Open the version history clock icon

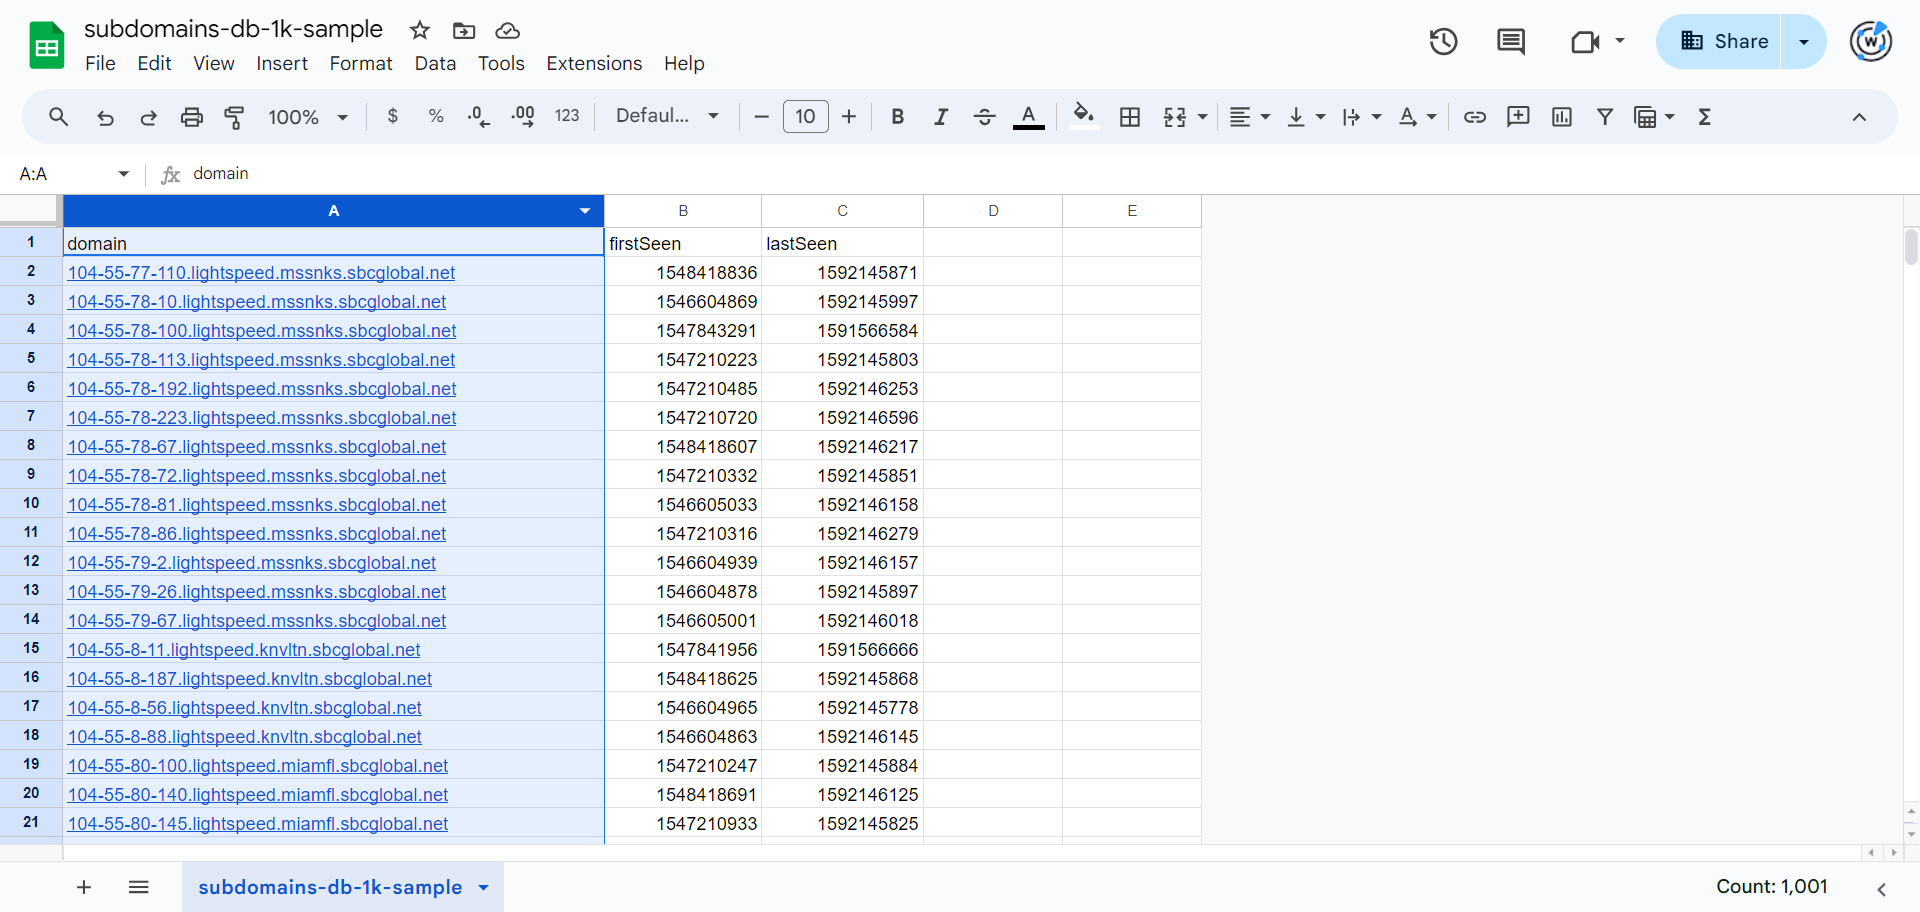(x=1443, y=42)
